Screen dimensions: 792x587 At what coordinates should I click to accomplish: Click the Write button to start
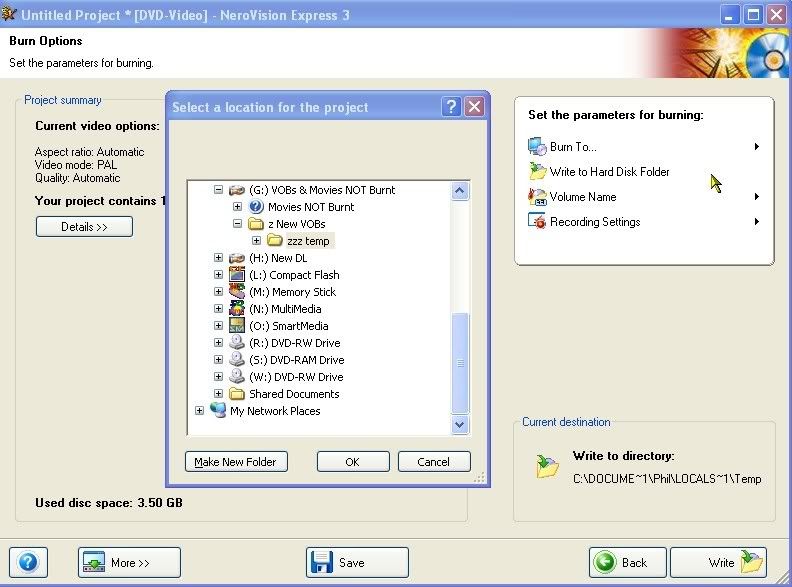coord(718,562)
